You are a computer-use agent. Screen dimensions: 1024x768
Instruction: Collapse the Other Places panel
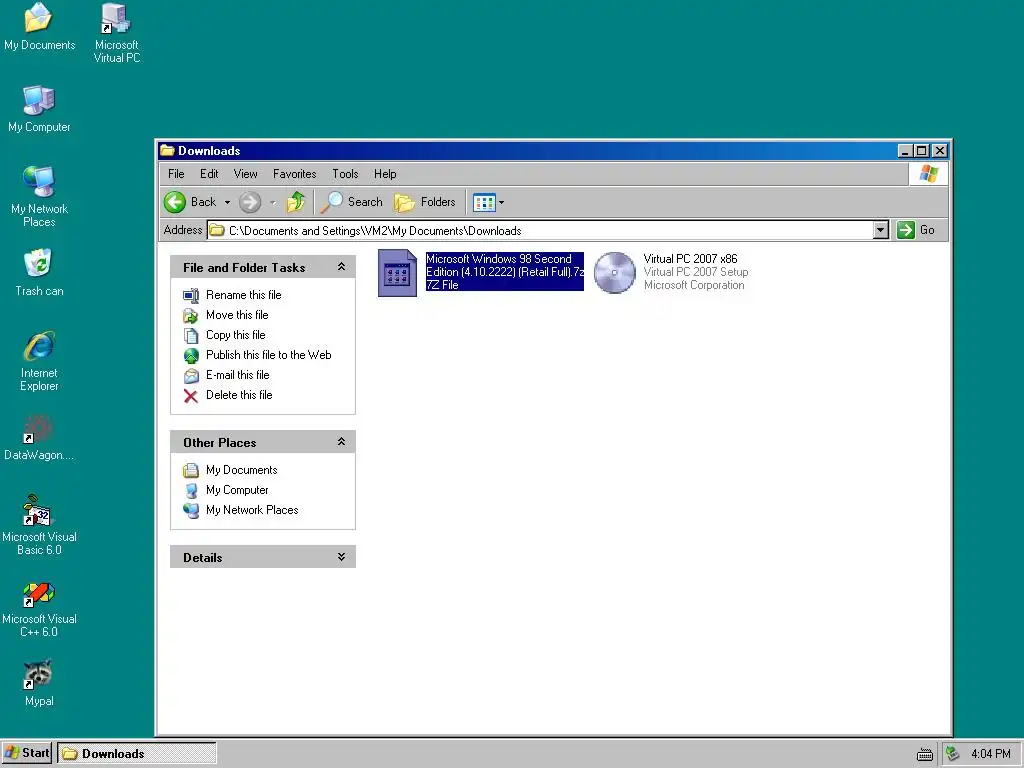point(341,442)
